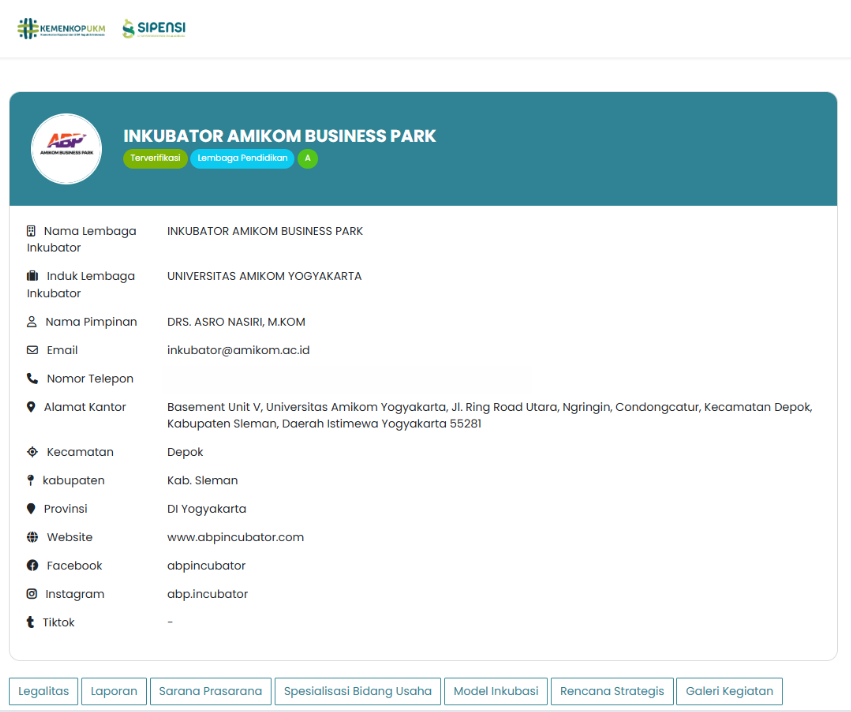This screenshot has height=712, width=851.
Task: Click the SIPENSI logo in header
Action: 153,28
